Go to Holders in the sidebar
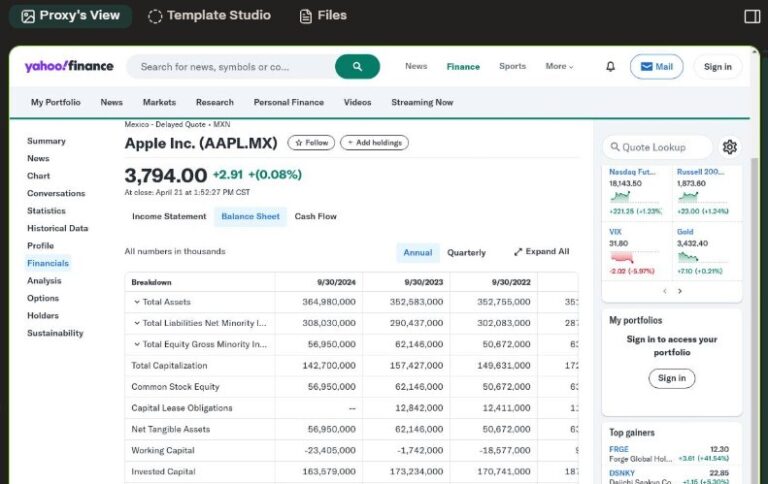Viewport: 768px width, 484px height. 43,315
